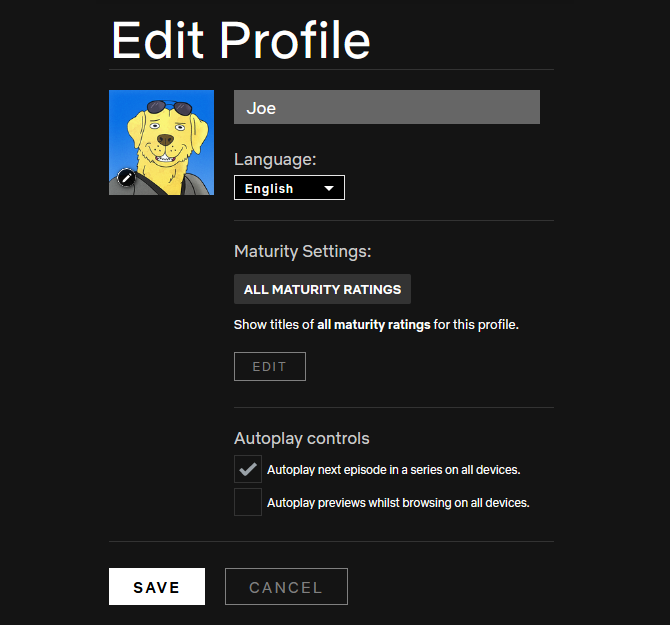Click the 'Maturity Settings:' label

pos(302,252)
